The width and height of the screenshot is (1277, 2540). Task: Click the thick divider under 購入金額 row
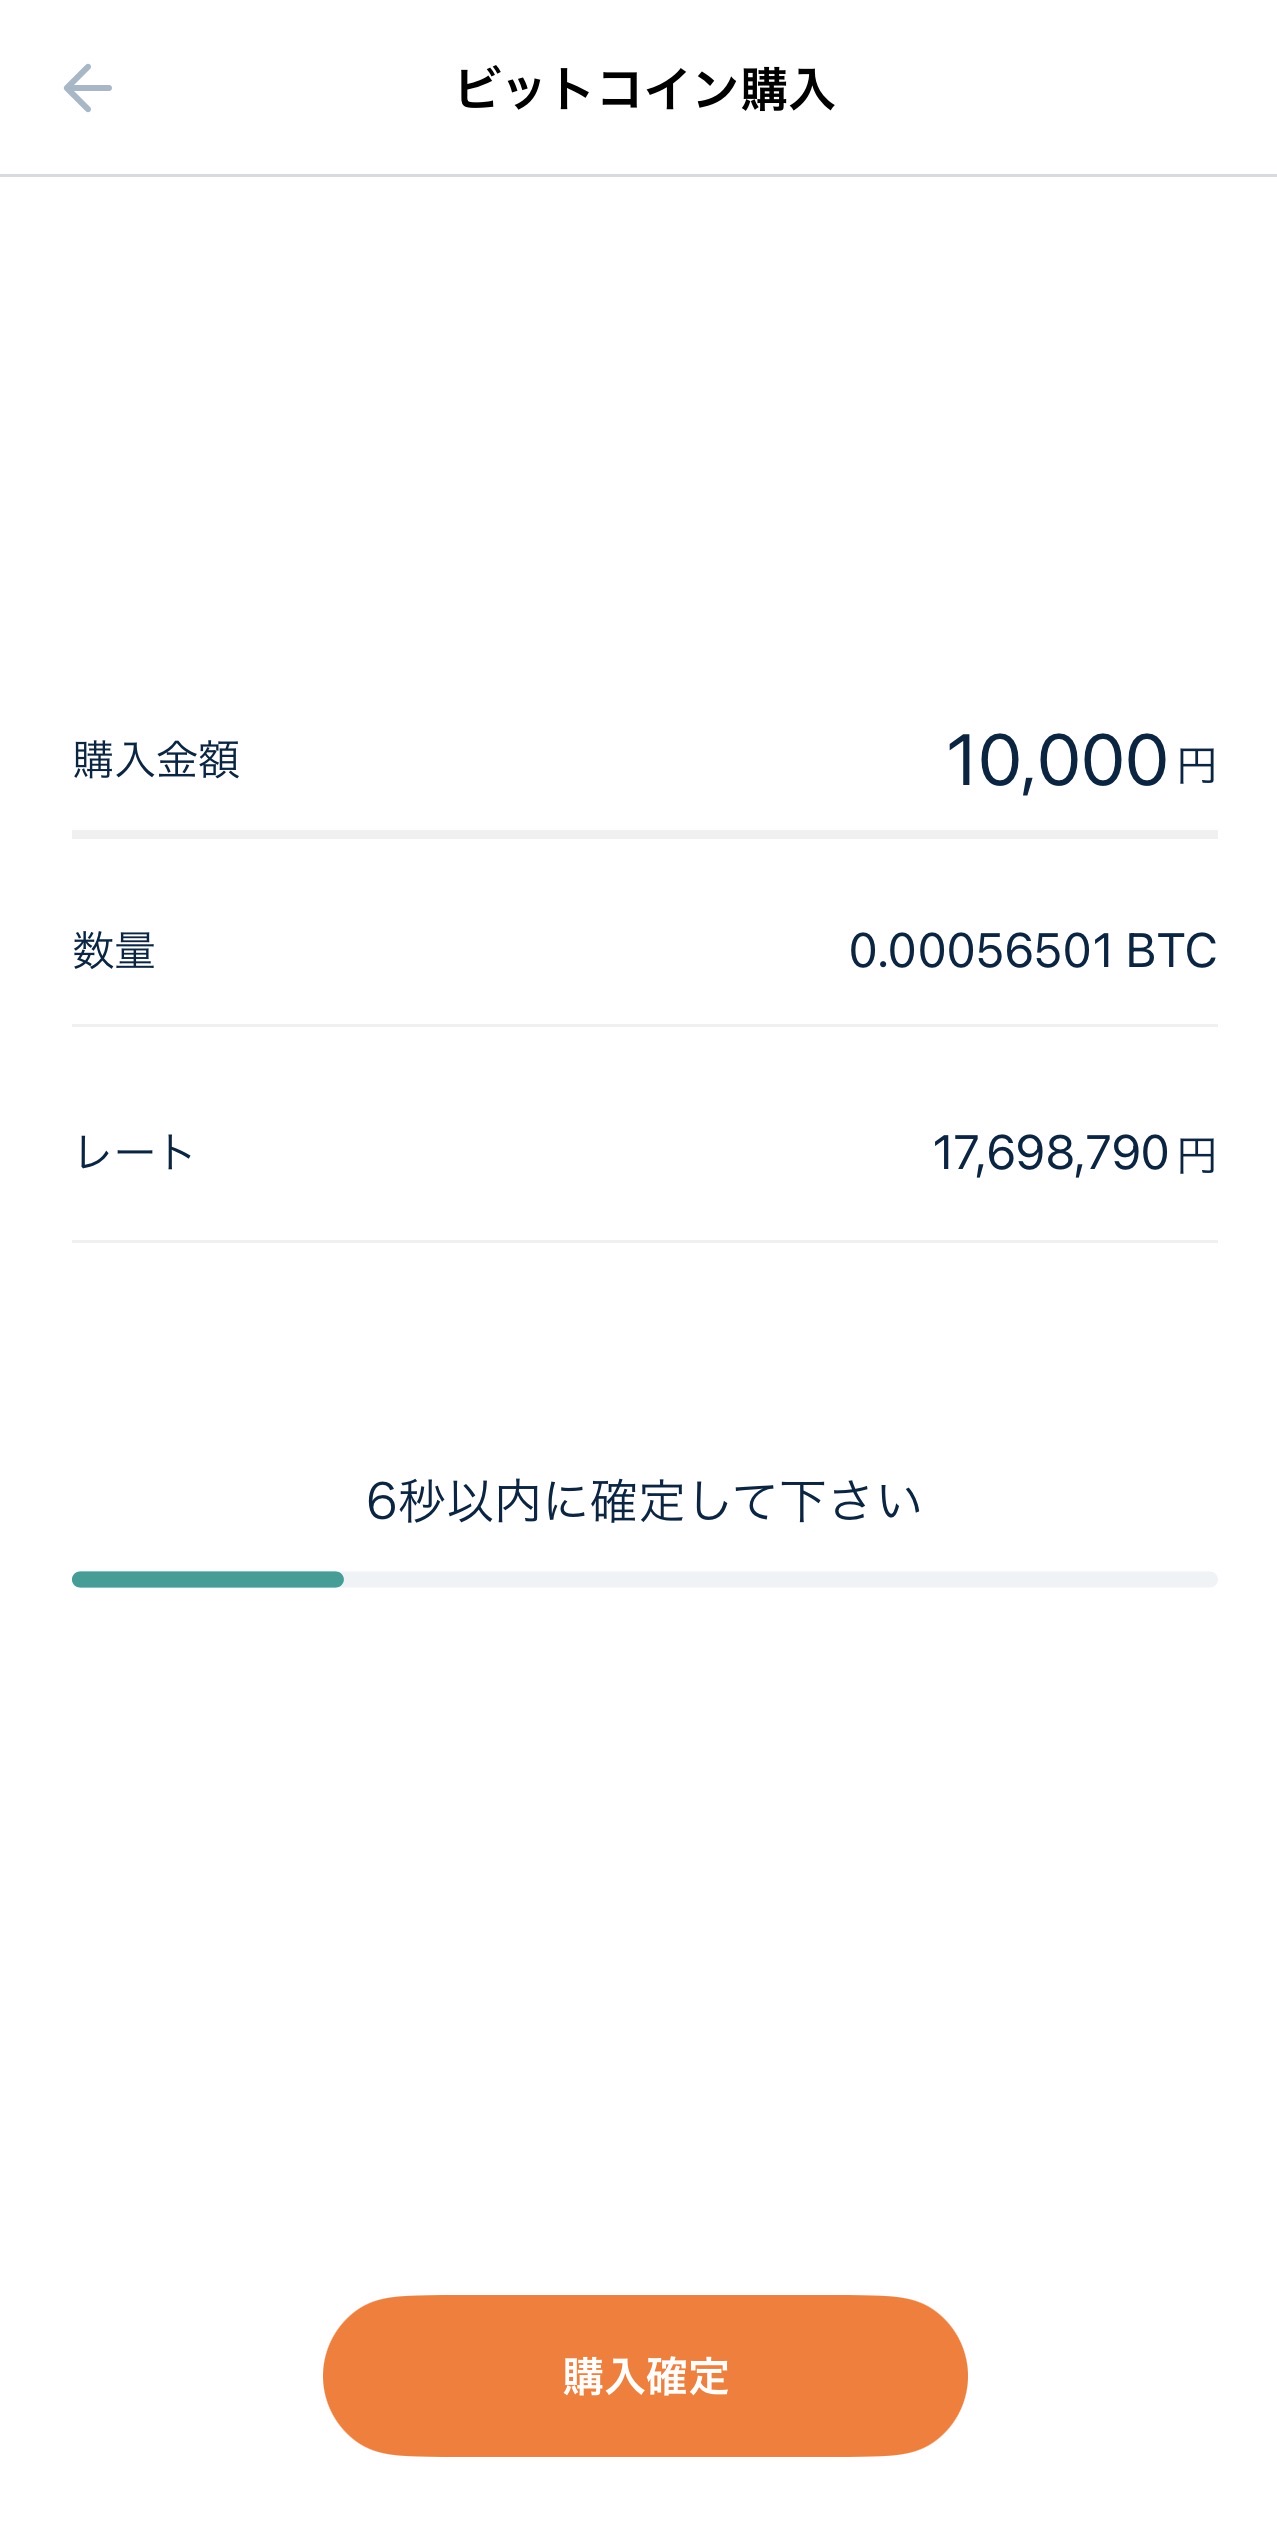click(x=645, y=834)
